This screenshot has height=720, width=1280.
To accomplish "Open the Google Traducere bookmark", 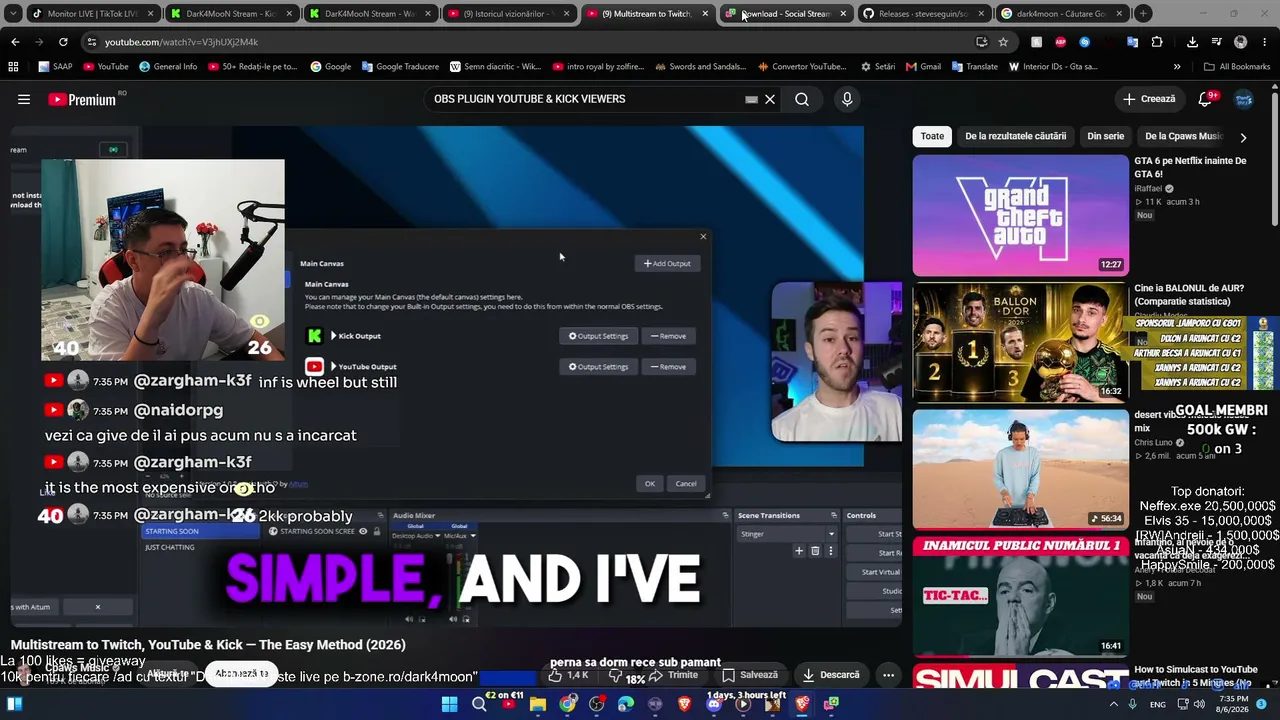I will (400, 66).
